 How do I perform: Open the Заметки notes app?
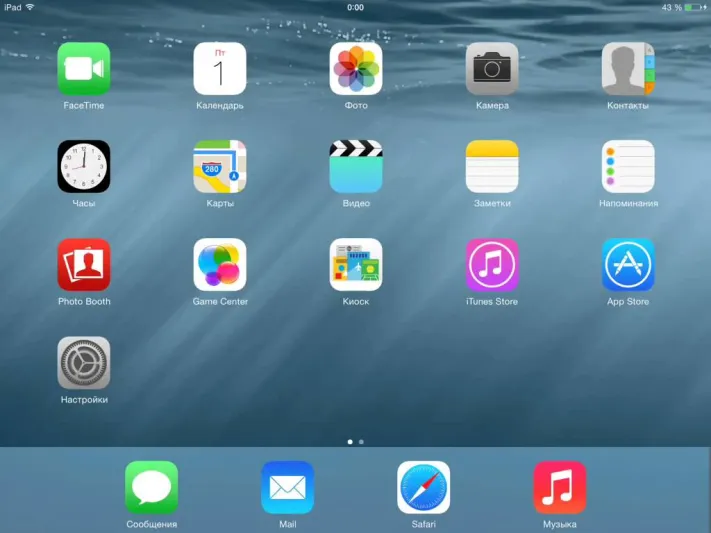pyautogui.click(x=492, y=166)
